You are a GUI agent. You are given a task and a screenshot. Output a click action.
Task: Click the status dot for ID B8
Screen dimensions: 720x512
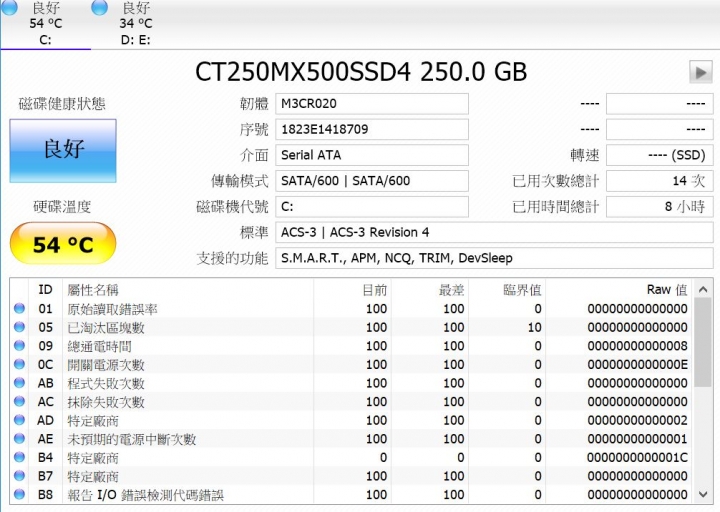[19, 495]
